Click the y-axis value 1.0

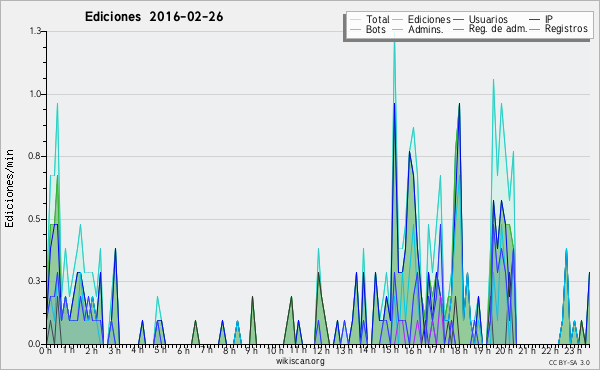(35, 94)
